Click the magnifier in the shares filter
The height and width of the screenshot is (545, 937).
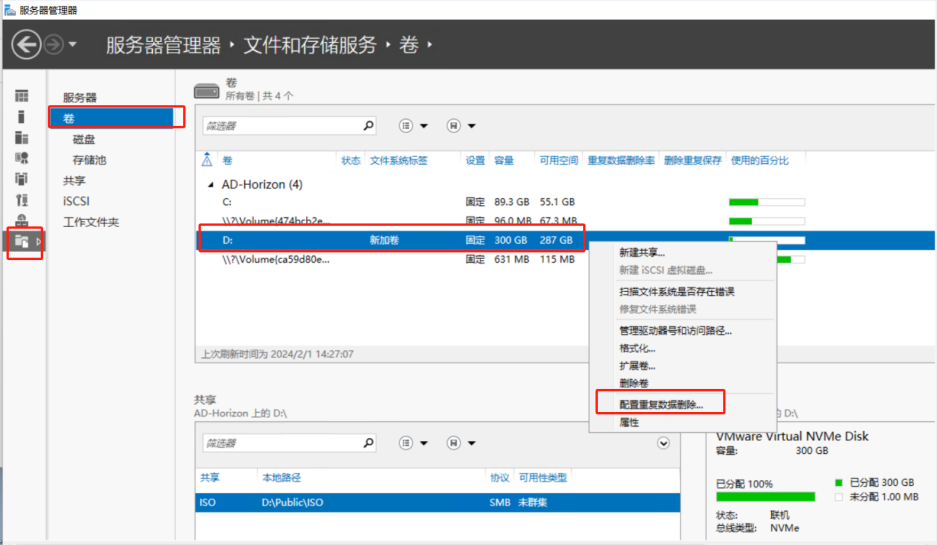369,443
